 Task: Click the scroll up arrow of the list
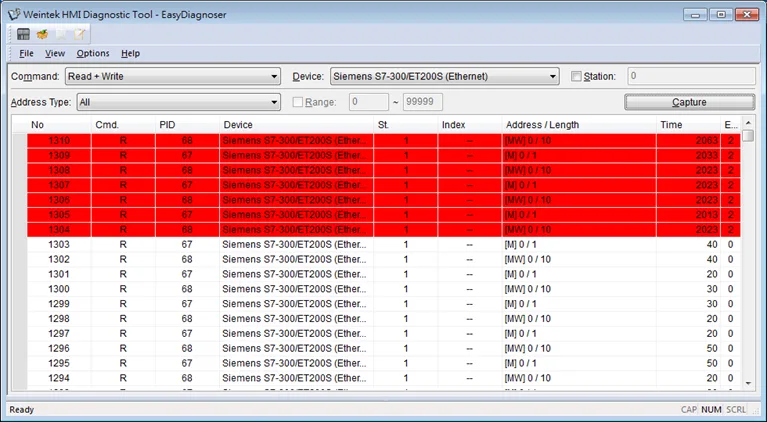pos(748,122)
